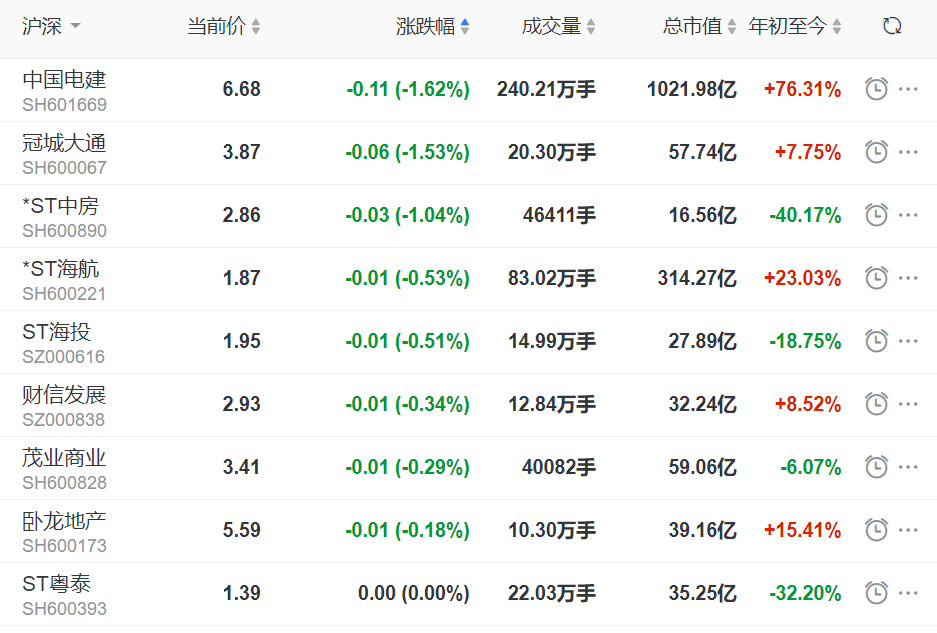Click the -18.75% year-to-date value
Screen dimensions: 937x633
pos(805,341)
